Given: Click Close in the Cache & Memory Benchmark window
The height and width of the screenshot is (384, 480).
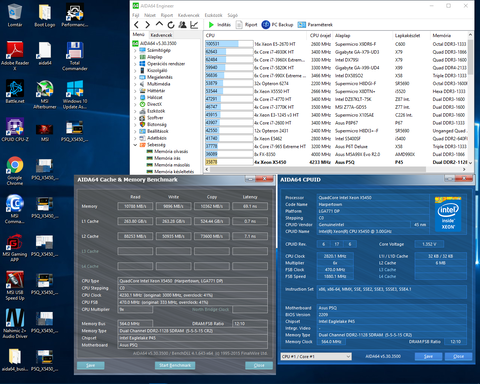Looking at the screenshot, I should point(259,365).
